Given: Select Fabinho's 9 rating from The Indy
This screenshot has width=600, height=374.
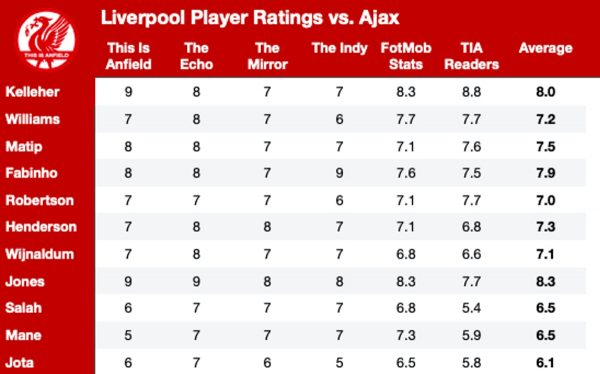Looking at the screenshot, I should coord(339,173).
